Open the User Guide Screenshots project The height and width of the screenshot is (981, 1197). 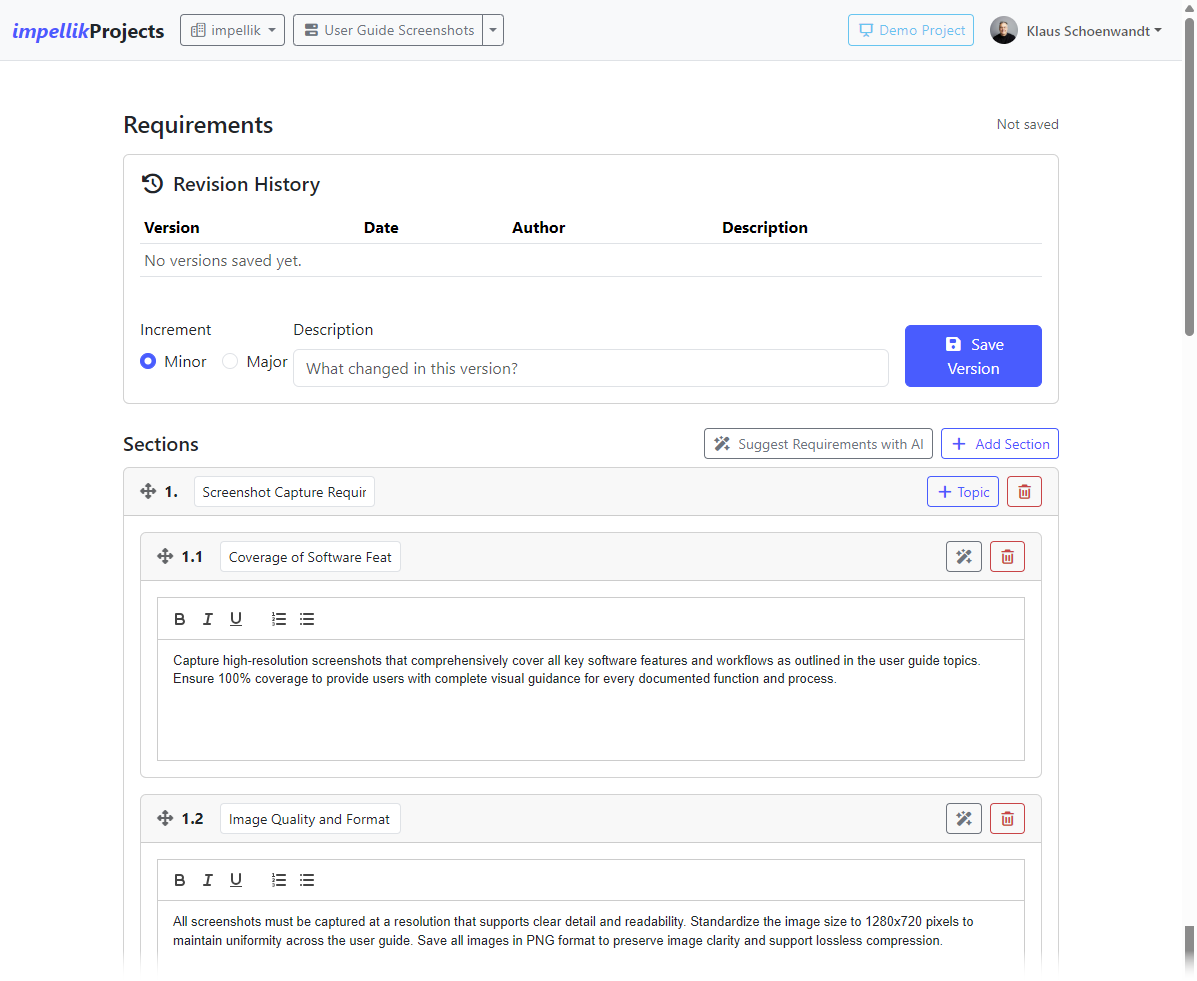[388, 31]
